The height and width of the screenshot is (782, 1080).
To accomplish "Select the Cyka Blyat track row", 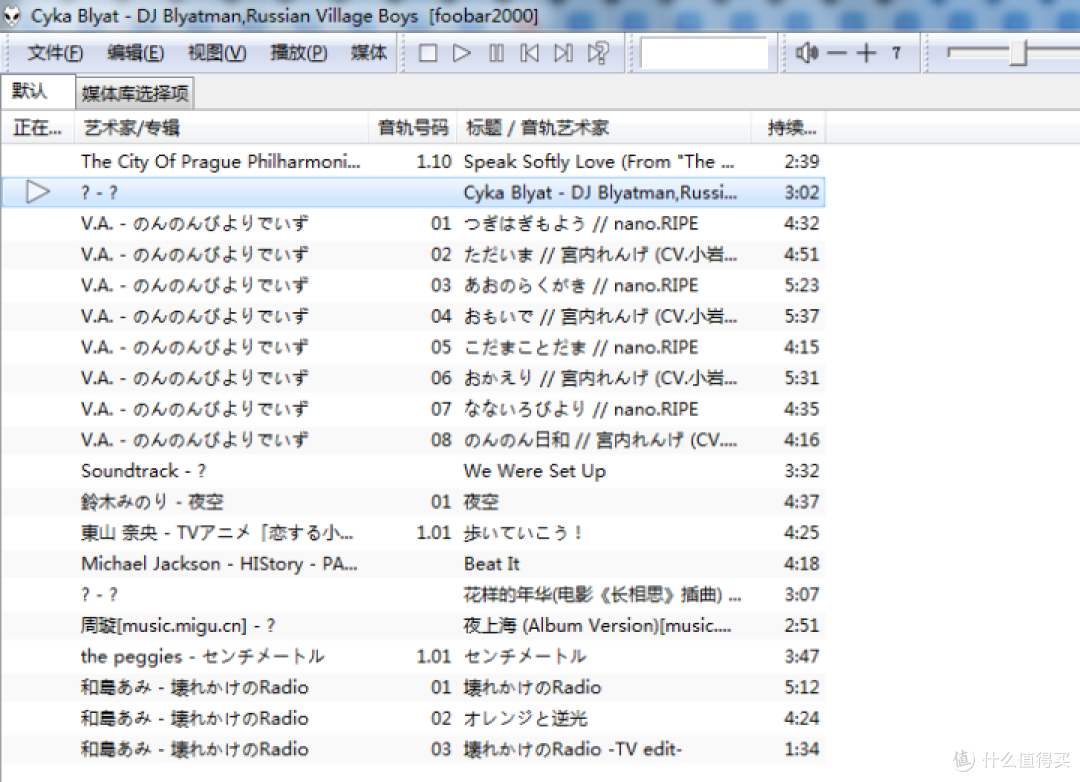I will [x=413, y=192].
